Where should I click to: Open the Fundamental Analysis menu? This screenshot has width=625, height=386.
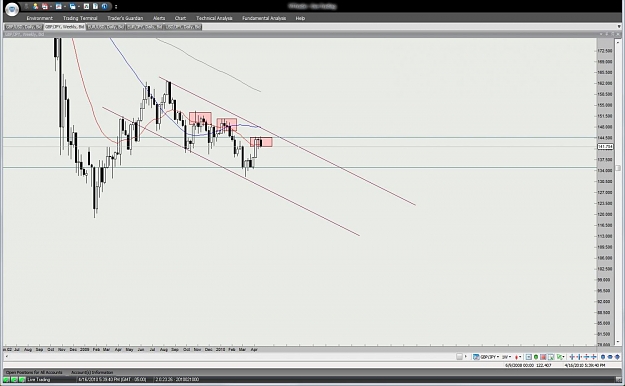pyautogui.click(x=264, y=18)
